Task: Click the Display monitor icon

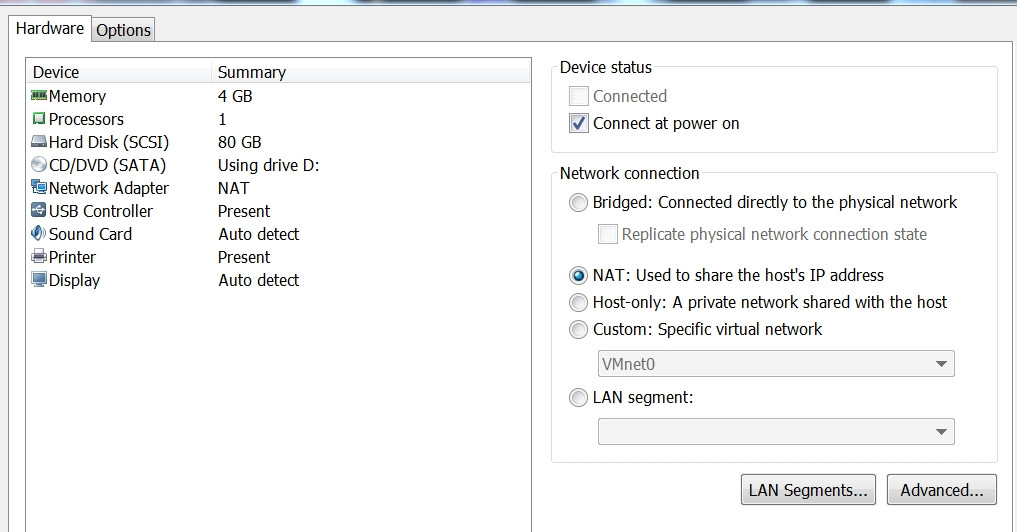Action: [x=39, y=280]
